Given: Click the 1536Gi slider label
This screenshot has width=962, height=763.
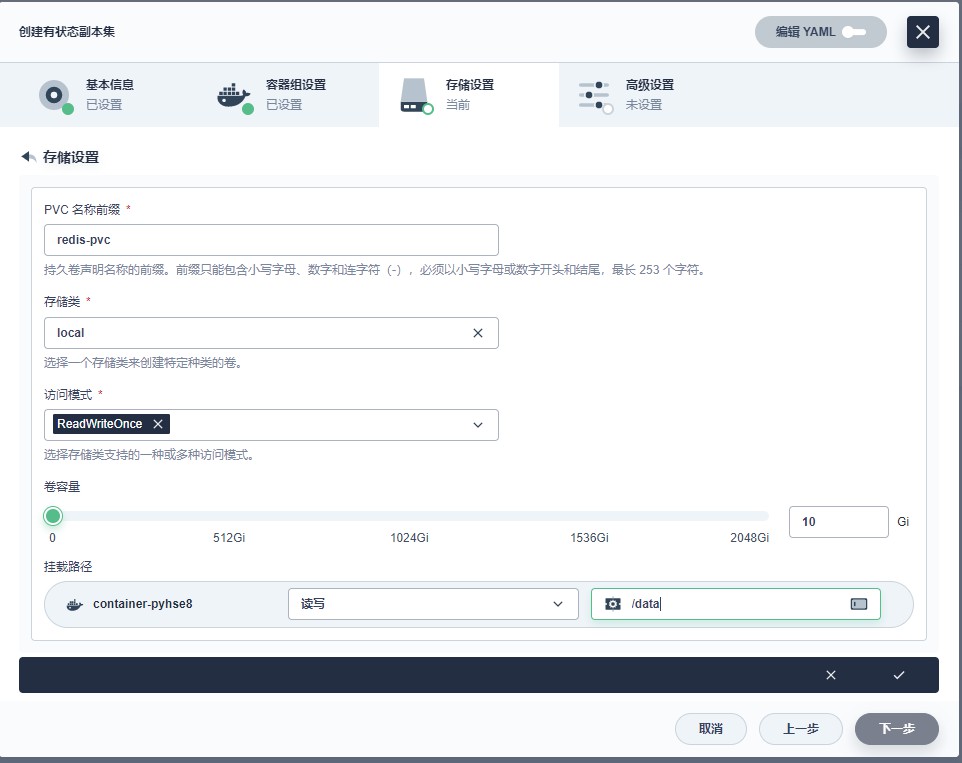Looking at the screenshot, I should pos(589,538).
